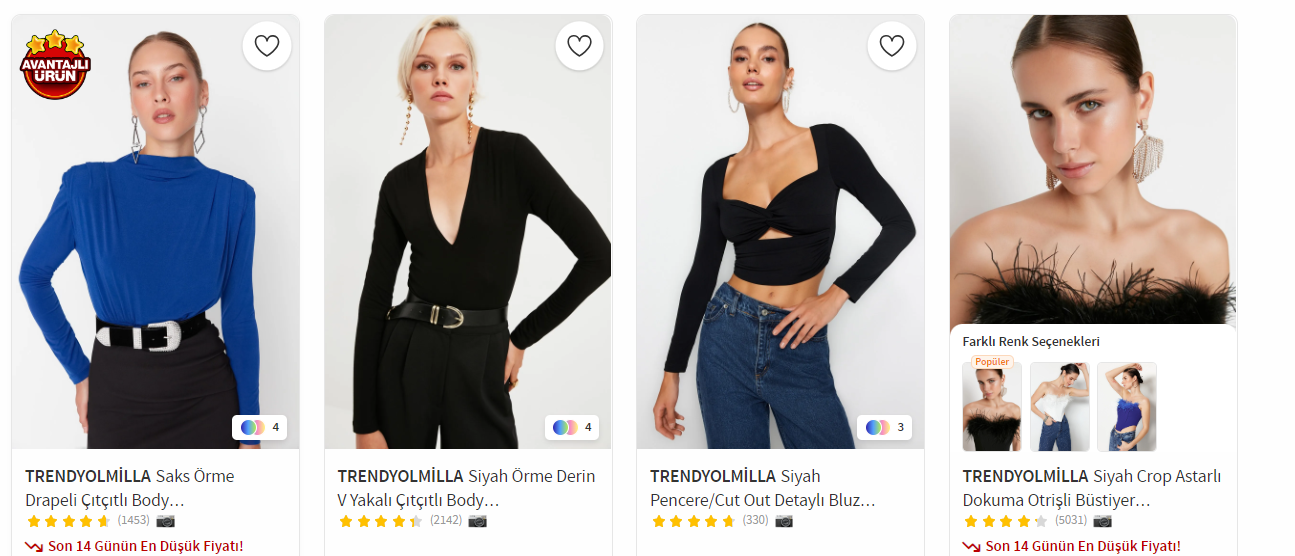This screenshot has height=556, width=1295.
Task: Select the popular black feather bustier thumbnail
Action: coord(992,407)
